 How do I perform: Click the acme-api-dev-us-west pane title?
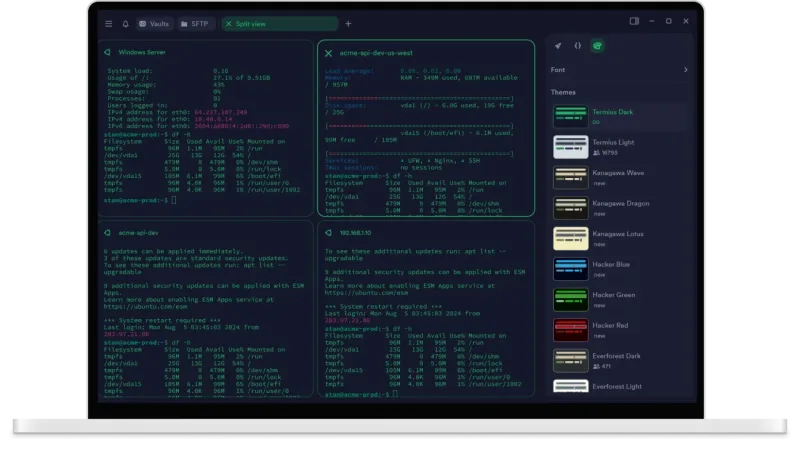coord(376,53)
